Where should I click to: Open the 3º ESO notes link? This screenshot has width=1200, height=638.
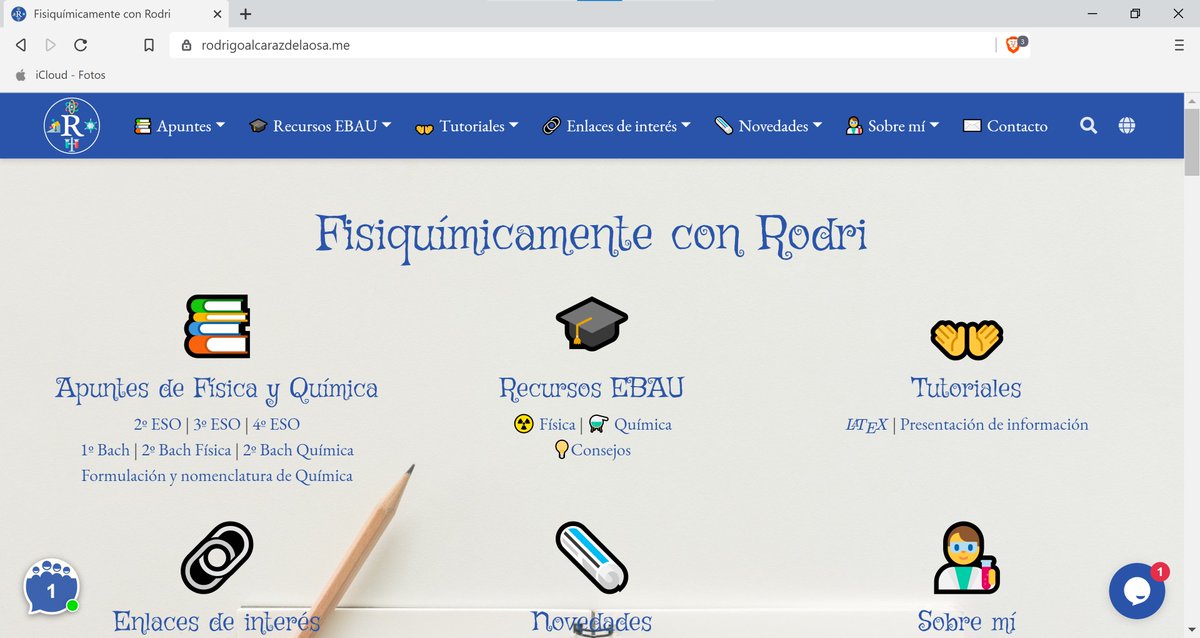tap(217, 424)
